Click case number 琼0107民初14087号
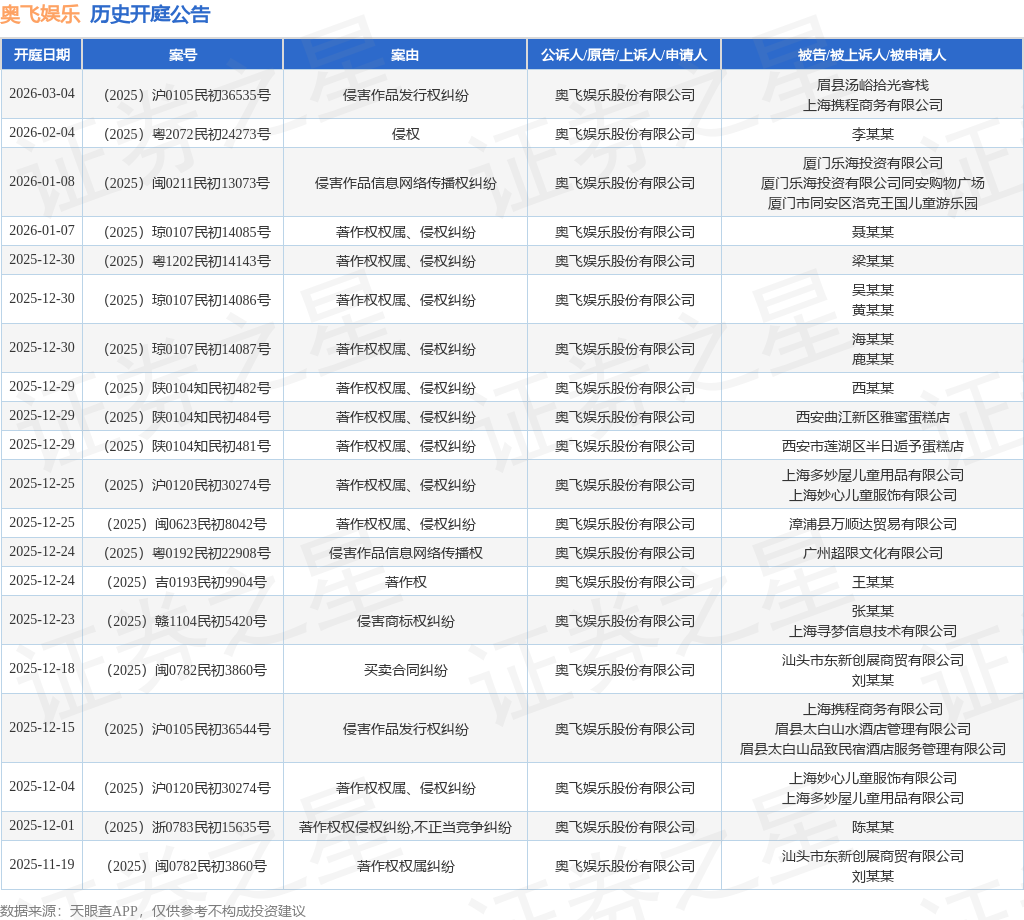Image resolution: width=1024 pixels, height=920 pixels. (187, 349)
